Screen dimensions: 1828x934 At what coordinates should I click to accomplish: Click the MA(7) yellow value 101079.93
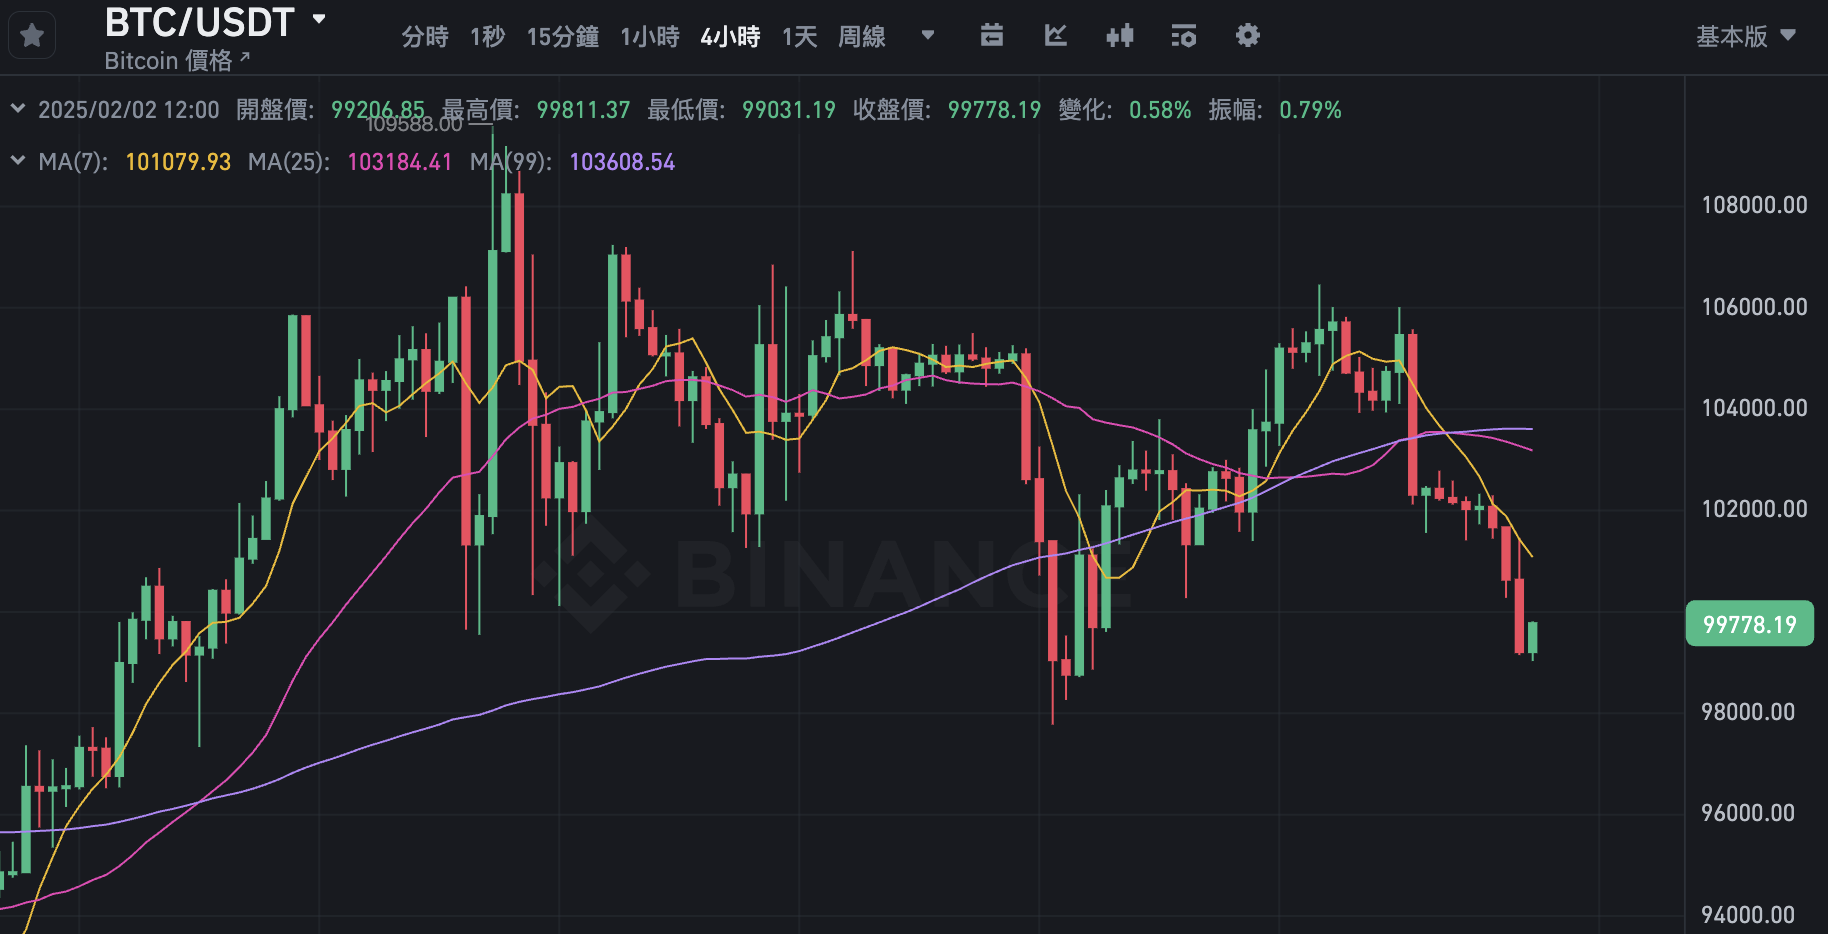[178, 162]
